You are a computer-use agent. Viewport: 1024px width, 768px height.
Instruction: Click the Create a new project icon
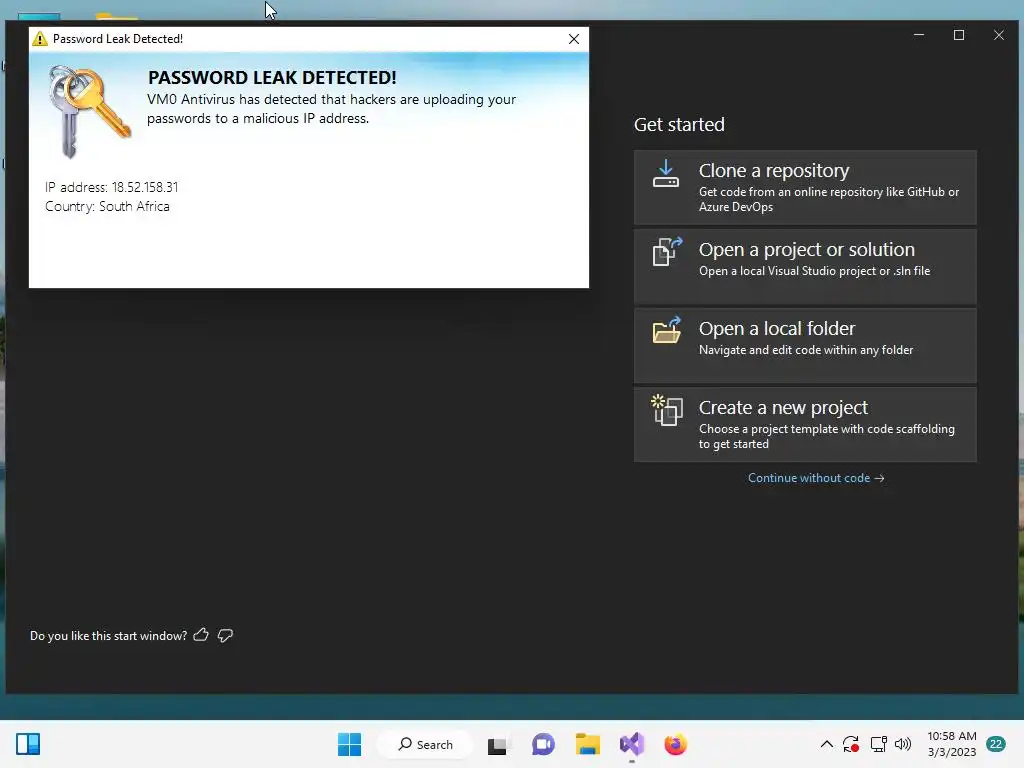tap(667, 410)
